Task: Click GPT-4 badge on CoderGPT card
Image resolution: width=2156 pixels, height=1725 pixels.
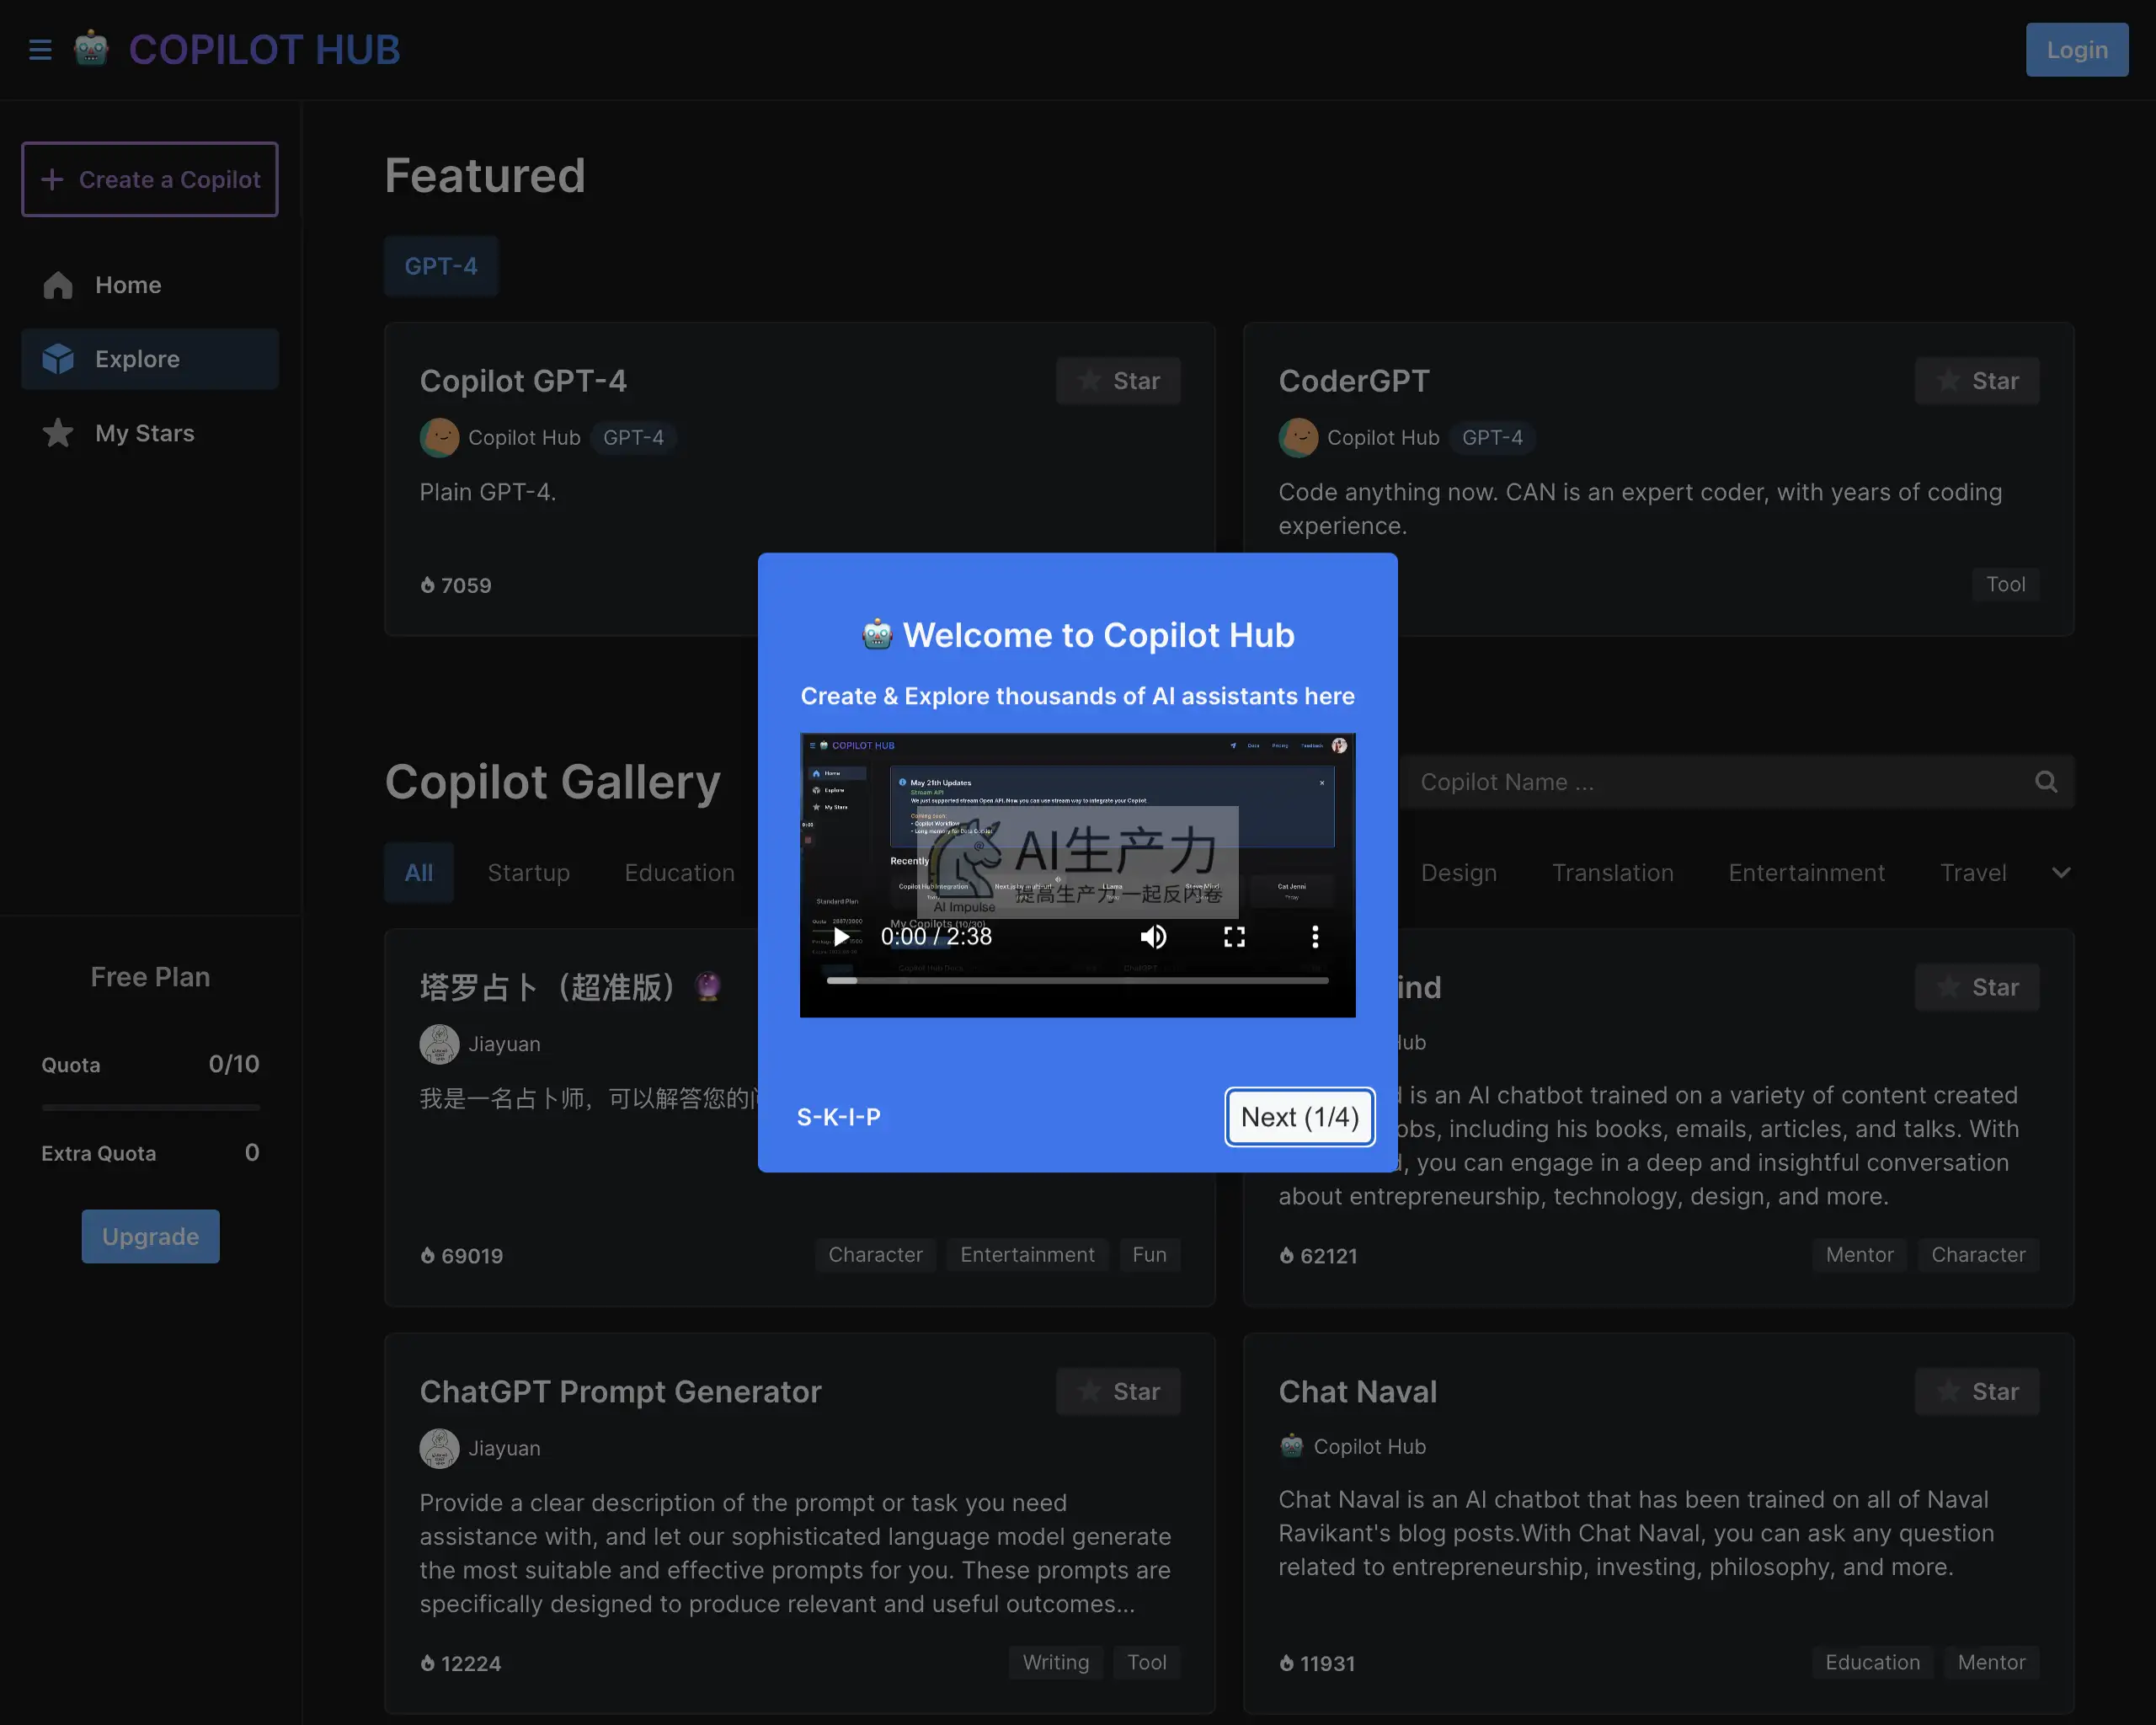Action: tap(1492, 437)
